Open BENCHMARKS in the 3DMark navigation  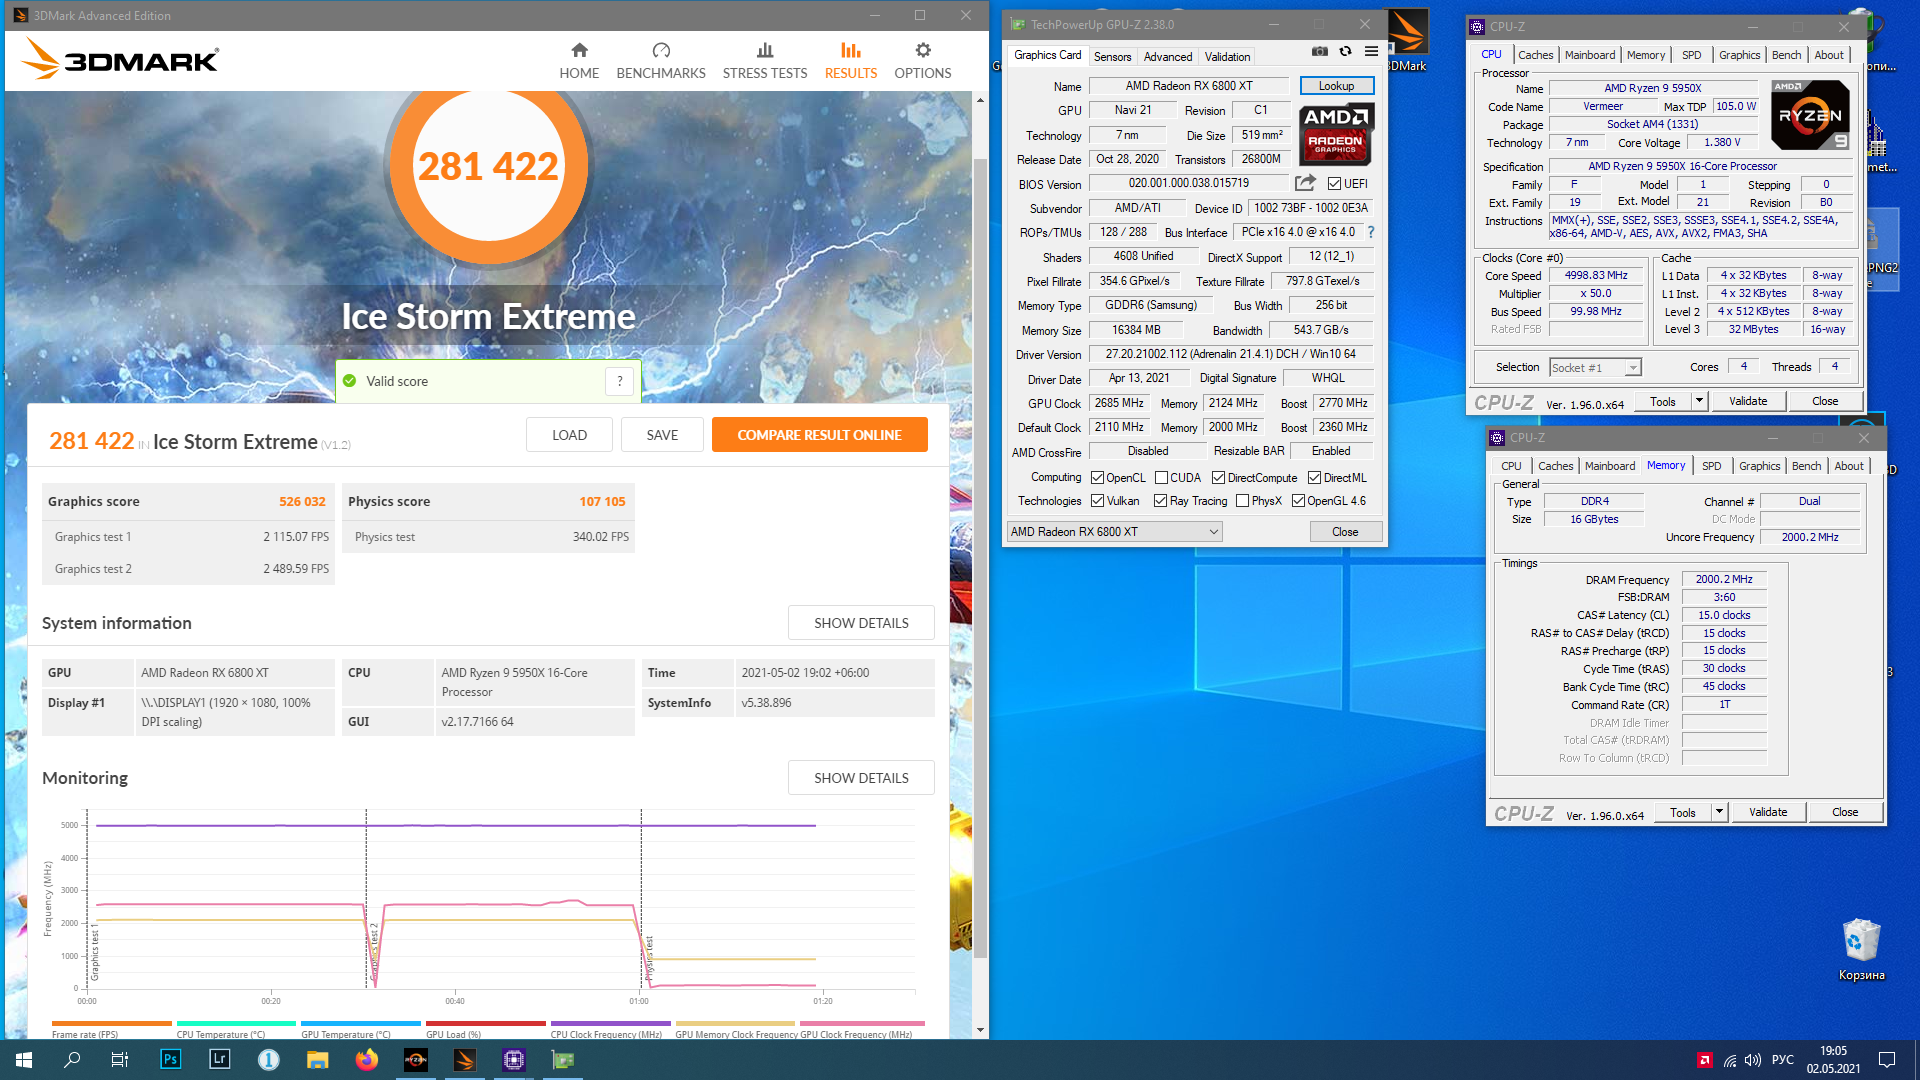tap(661, 61)
